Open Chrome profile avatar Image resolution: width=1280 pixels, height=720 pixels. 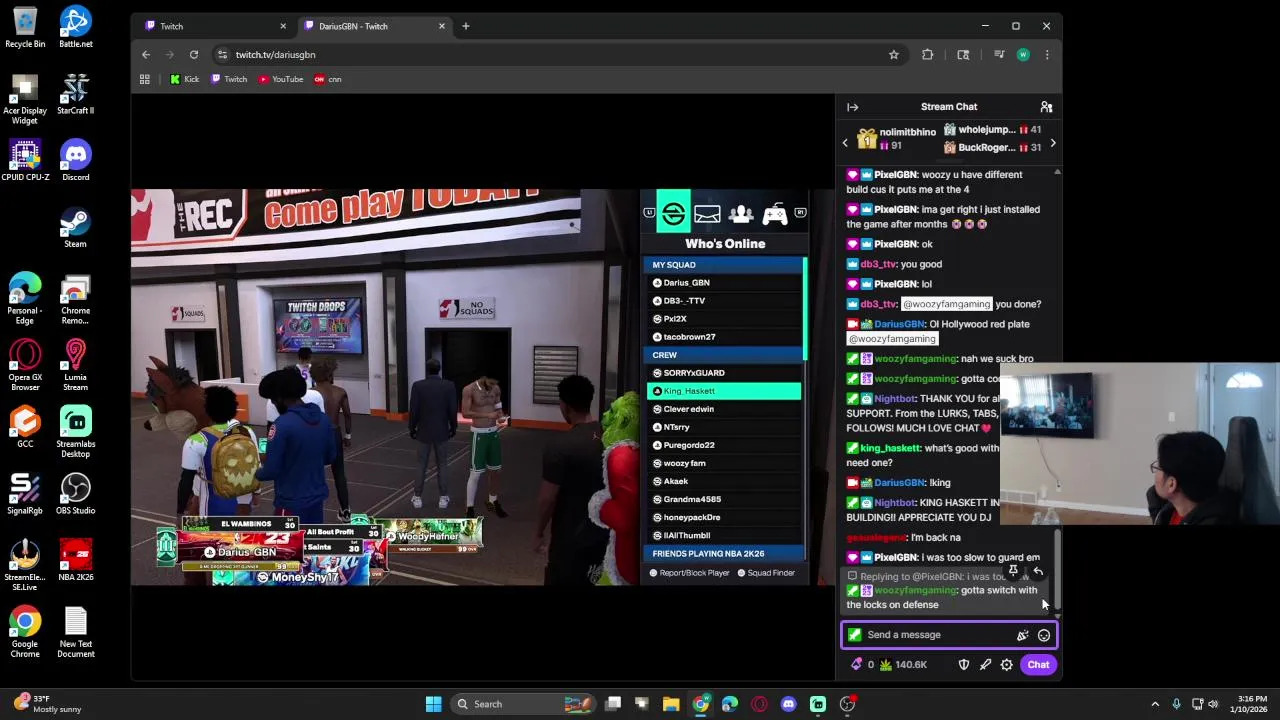[x=1023, y=55]
